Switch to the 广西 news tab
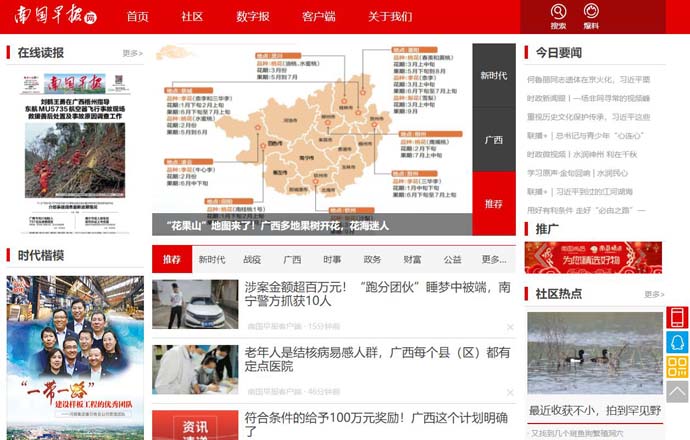 [292, 260]
